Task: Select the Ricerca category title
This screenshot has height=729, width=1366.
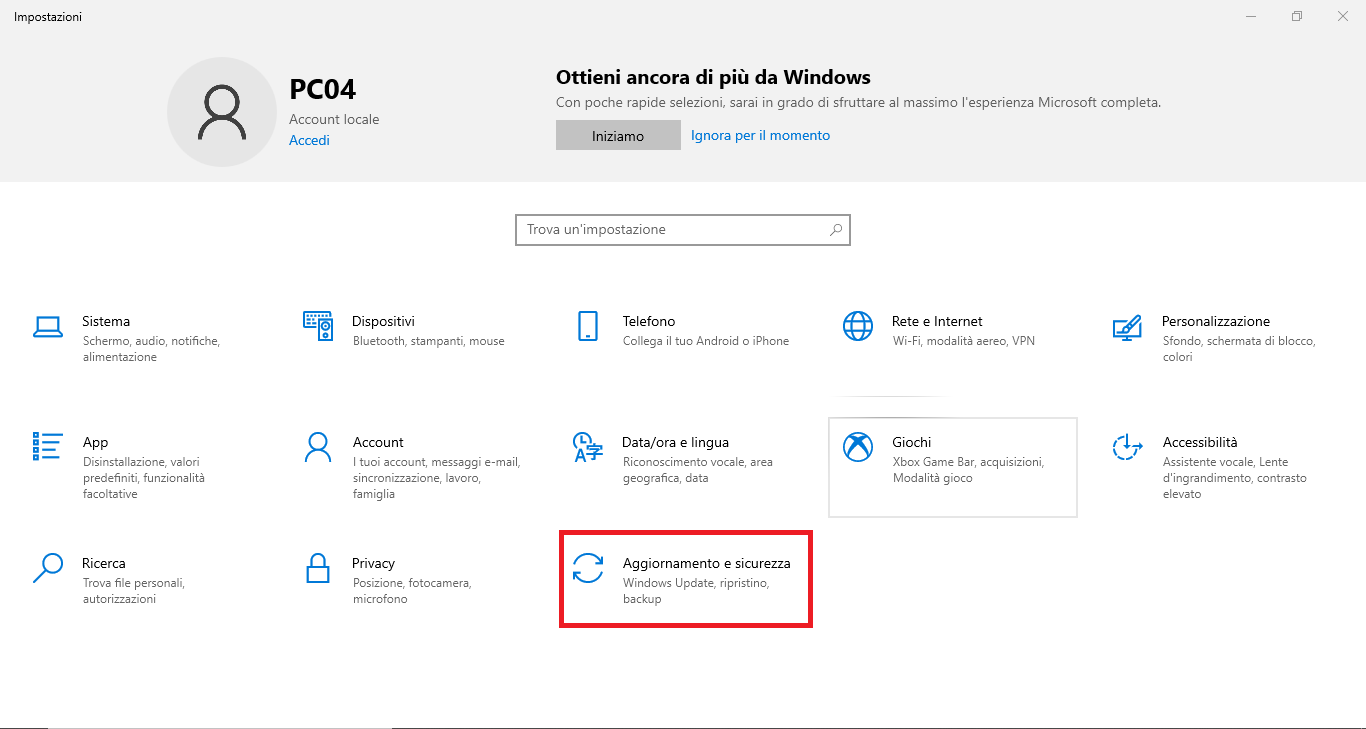Action: coord(104,563)
